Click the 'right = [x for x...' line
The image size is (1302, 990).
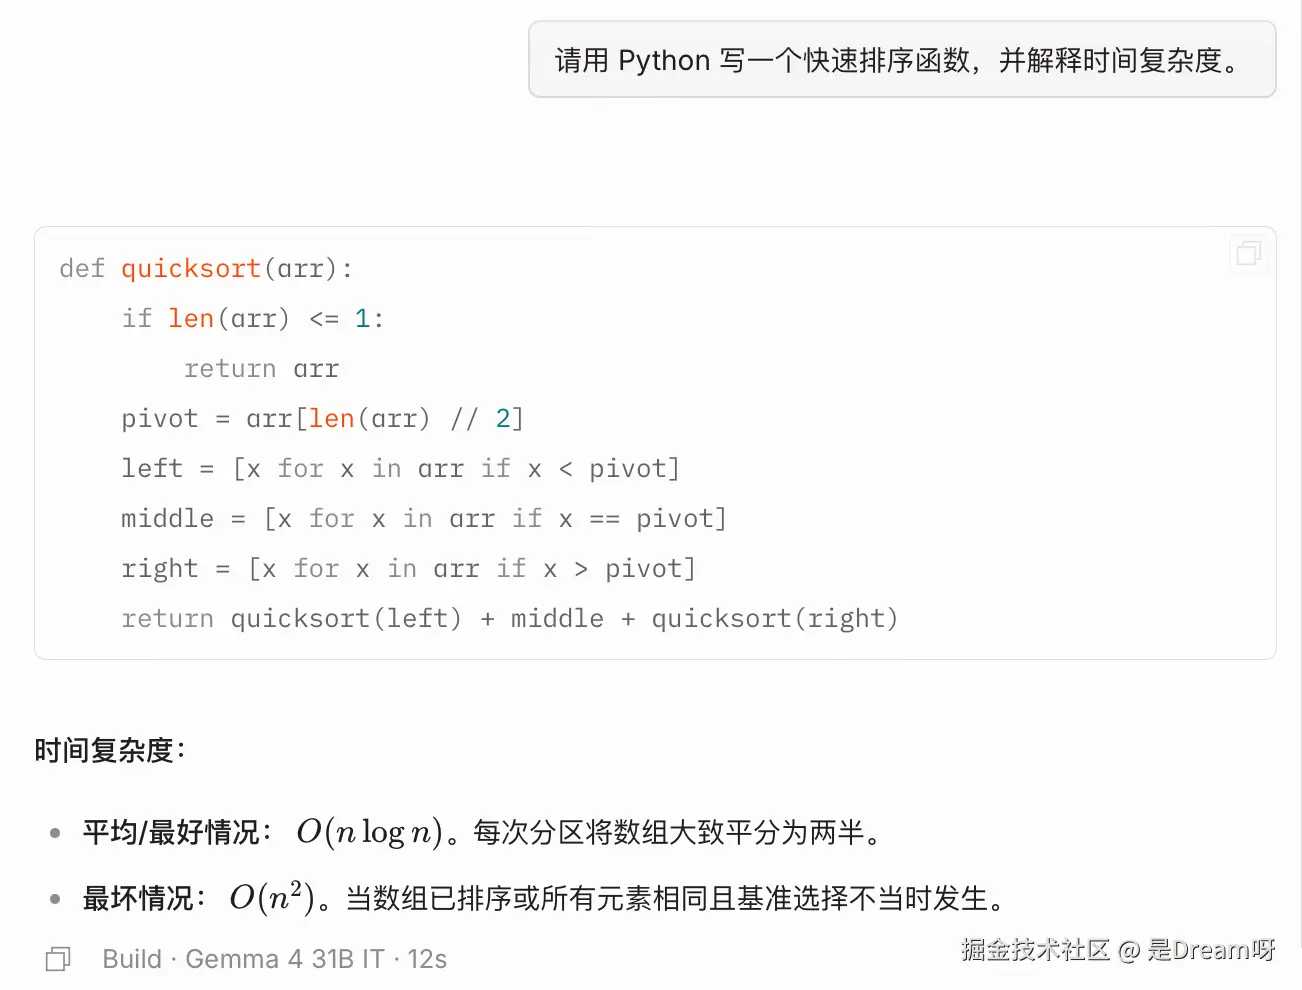[408, 569]
